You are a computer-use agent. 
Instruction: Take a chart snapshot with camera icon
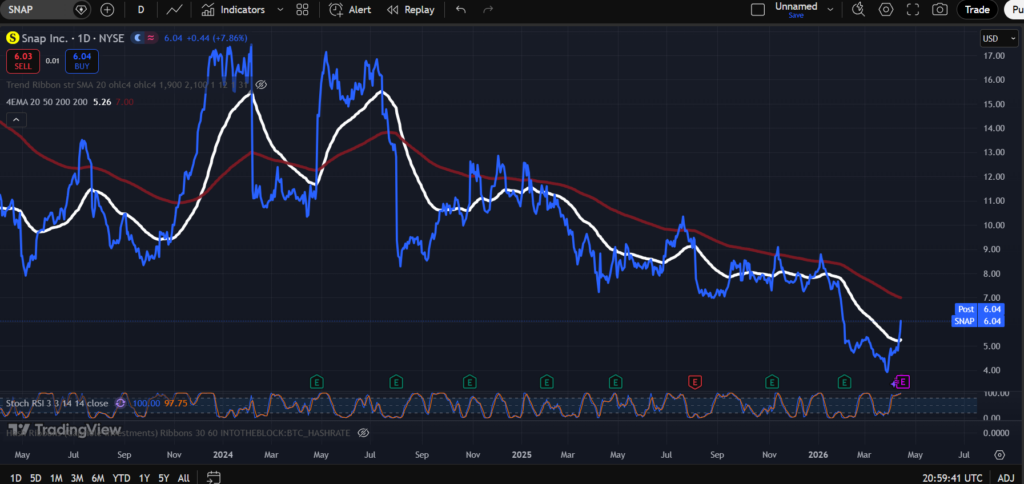(940, 9)
